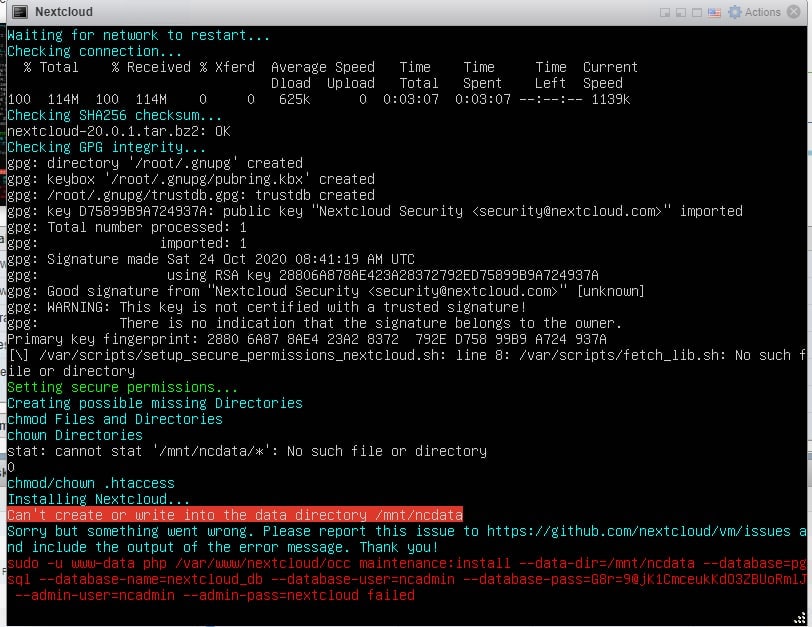812x627 pixels.
Task: Click the Nextcloud console terminal icon in the title bar
Action: click(20, 12)
